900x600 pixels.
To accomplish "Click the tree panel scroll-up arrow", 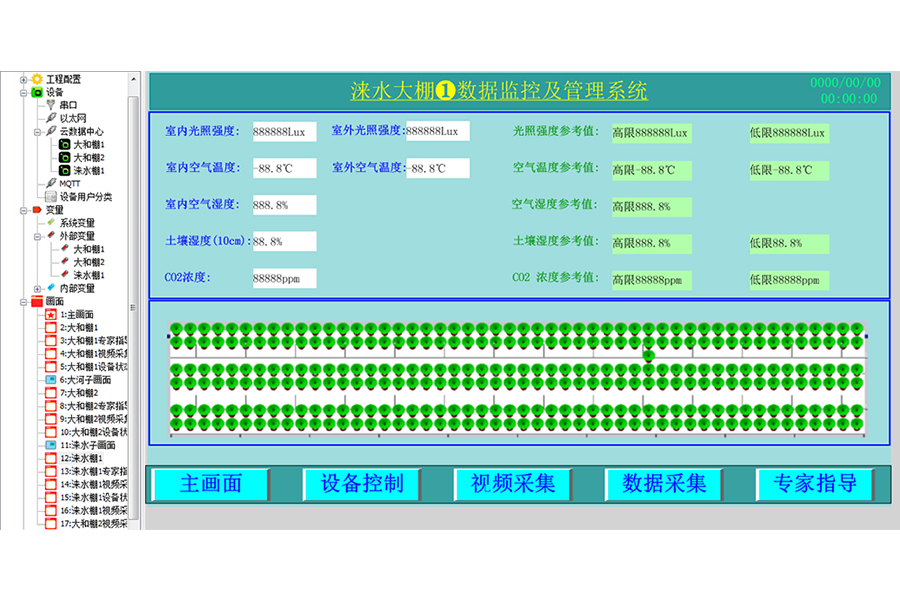I will tap(133, 79).
